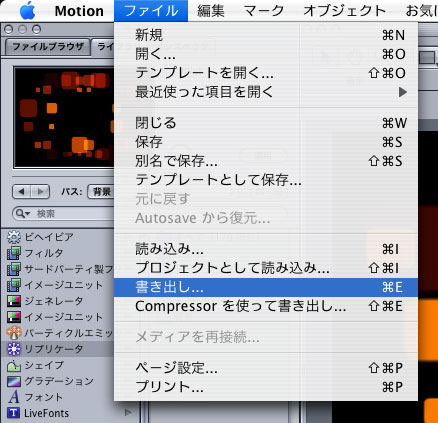The width and height of the screenshot is (438, 423).
Task: Open the マーク menu
Action: (x=264, y=11)
